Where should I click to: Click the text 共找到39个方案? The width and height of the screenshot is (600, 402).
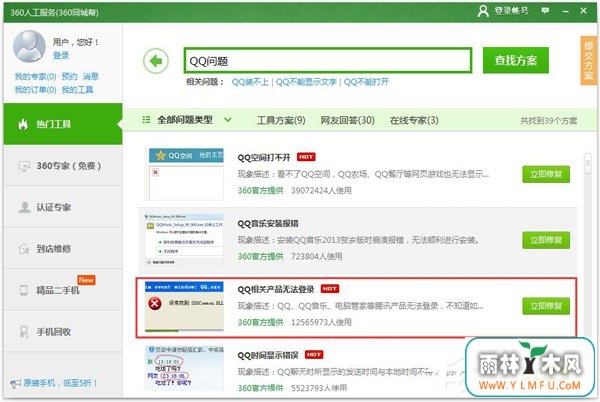[548, 121]
